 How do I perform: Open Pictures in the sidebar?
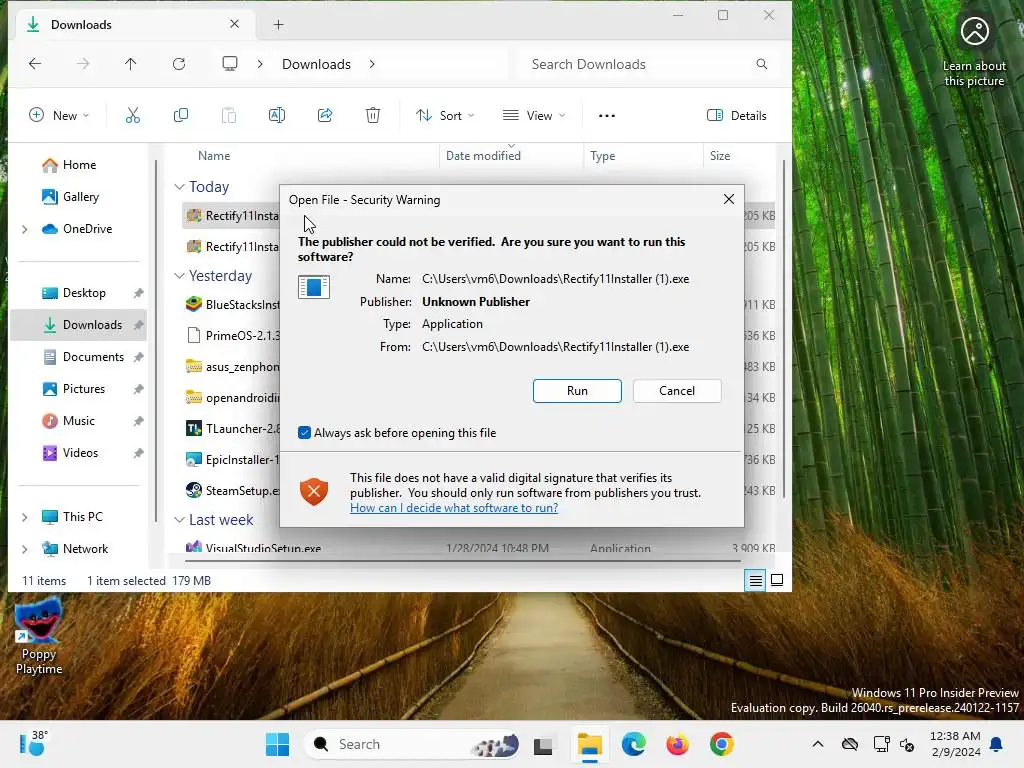tap(84, 389)
